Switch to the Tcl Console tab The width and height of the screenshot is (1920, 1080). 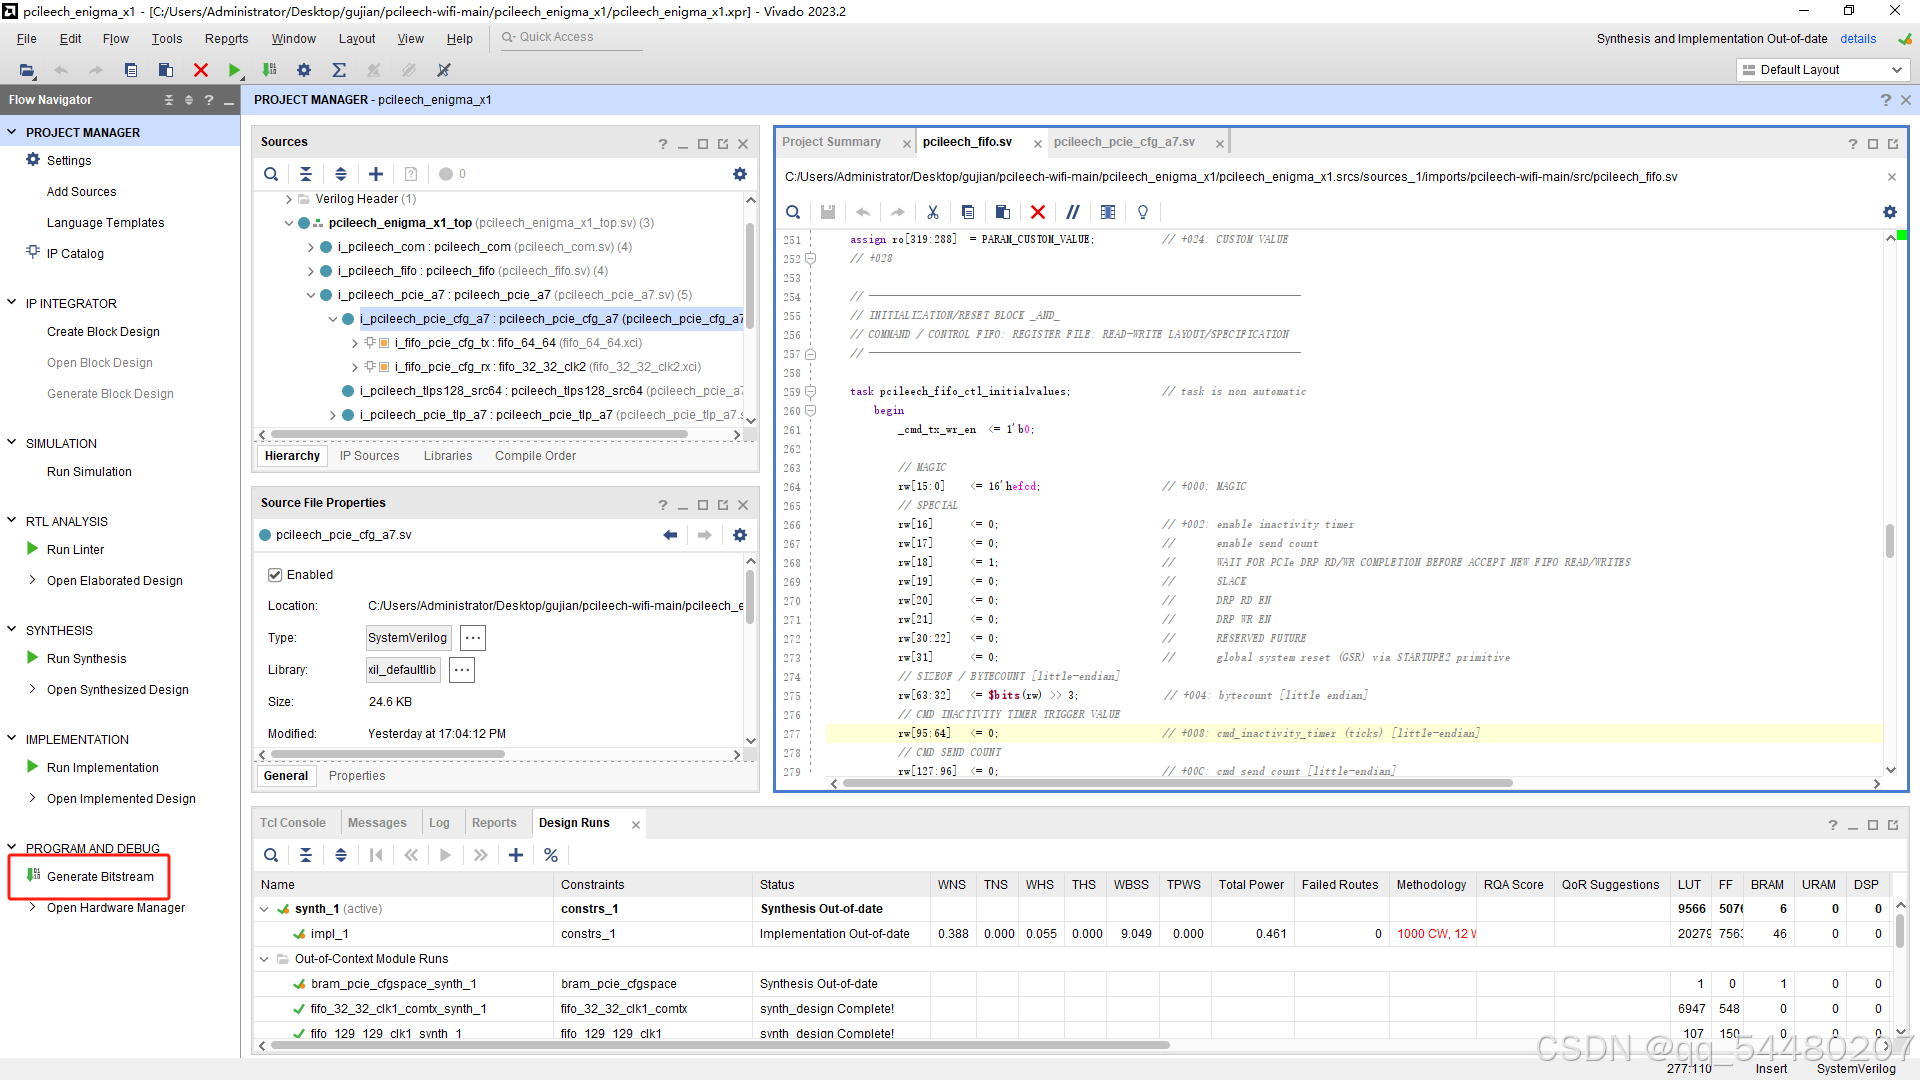point(293,823)
